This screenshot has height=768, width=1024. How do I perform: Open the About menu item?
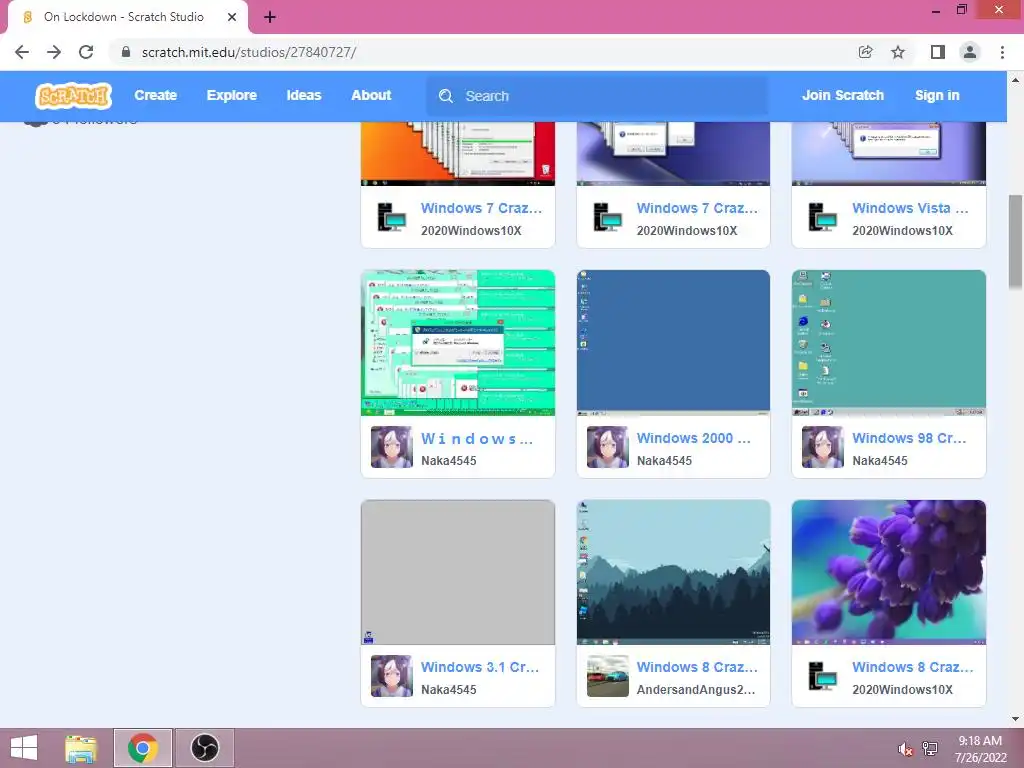(x=371, y=95)
